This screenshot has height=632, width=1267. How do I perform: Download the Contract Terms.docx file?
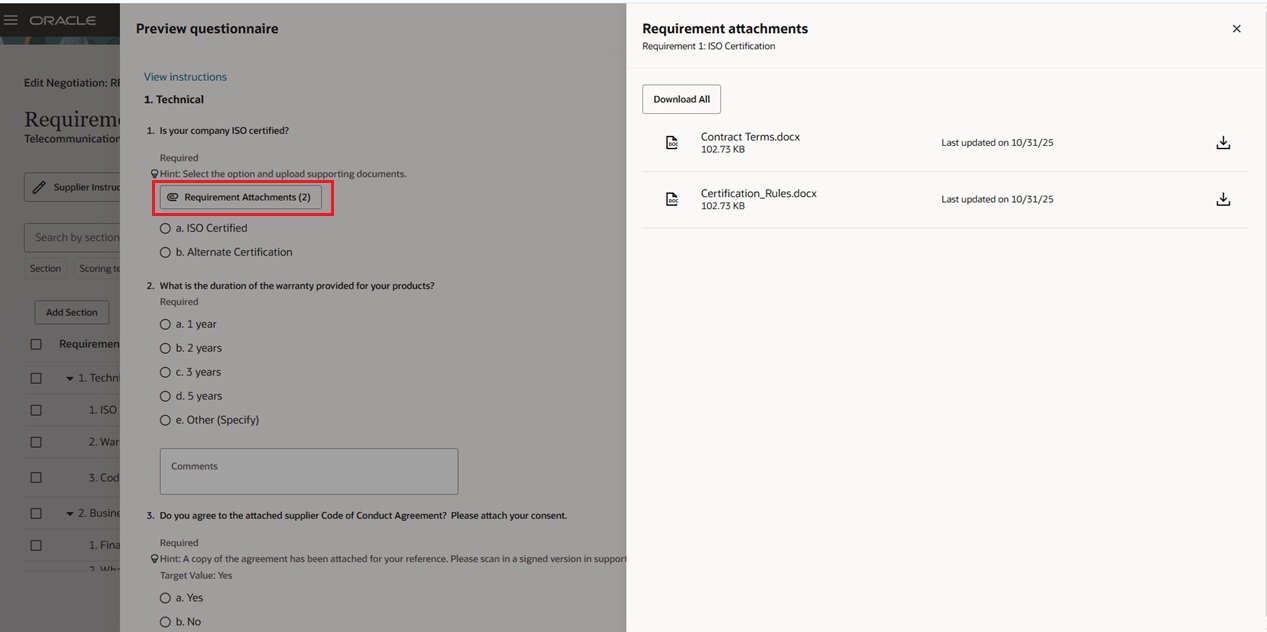[1223, 142]
